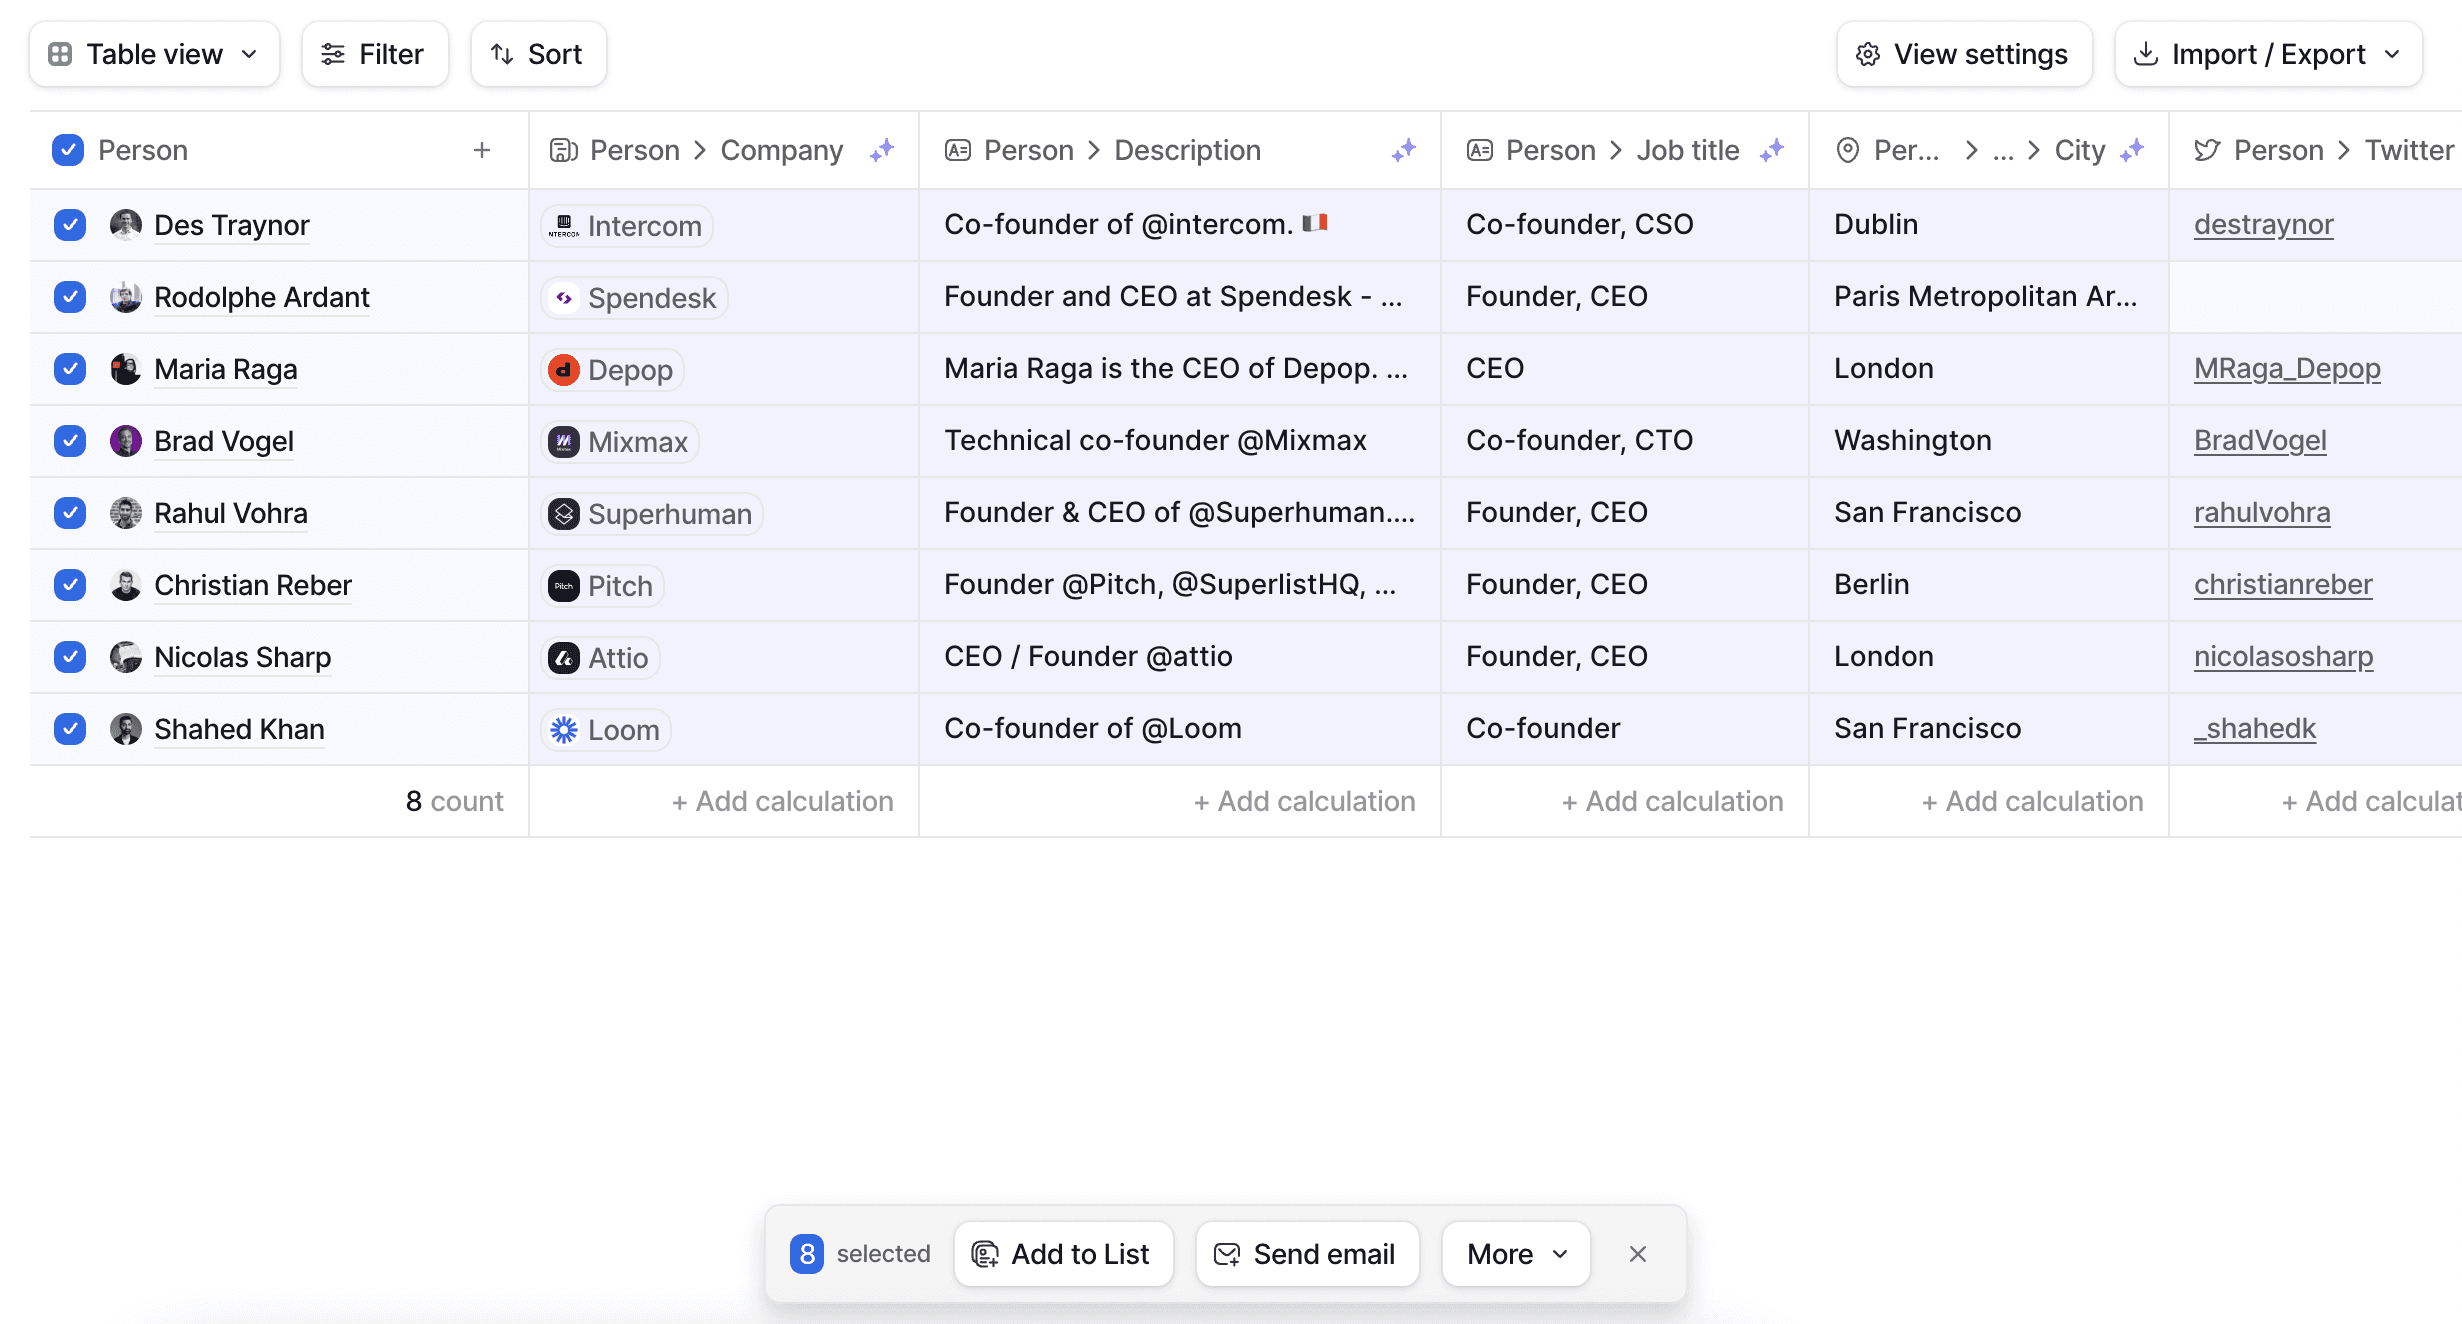Open the Loom company chip
Viewport: 2462px width, 1324px height.
coord(606,730)
